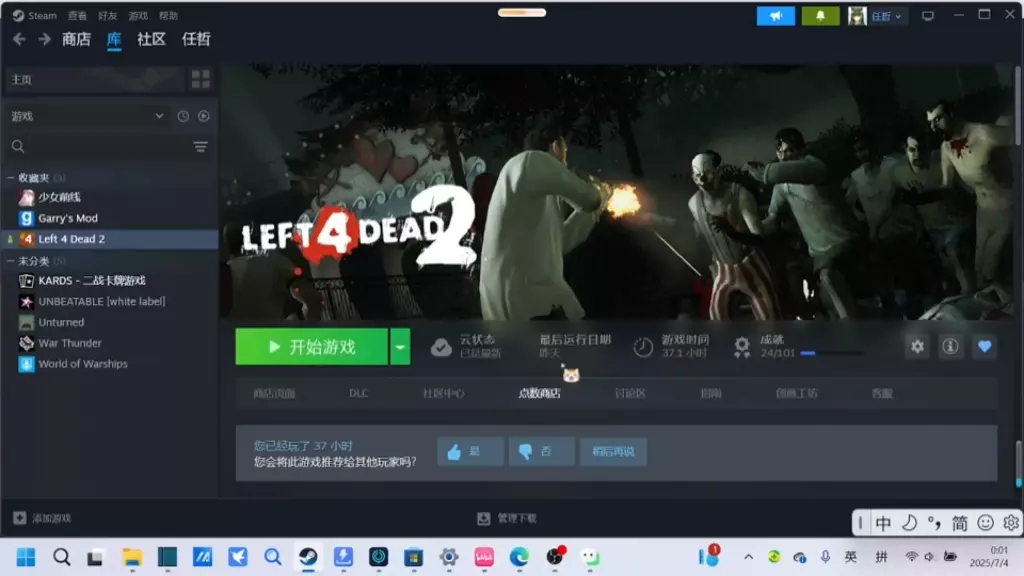Toggle the library grid view icon
Viewport: 1024px width, 576px height.
coord(200,80)
